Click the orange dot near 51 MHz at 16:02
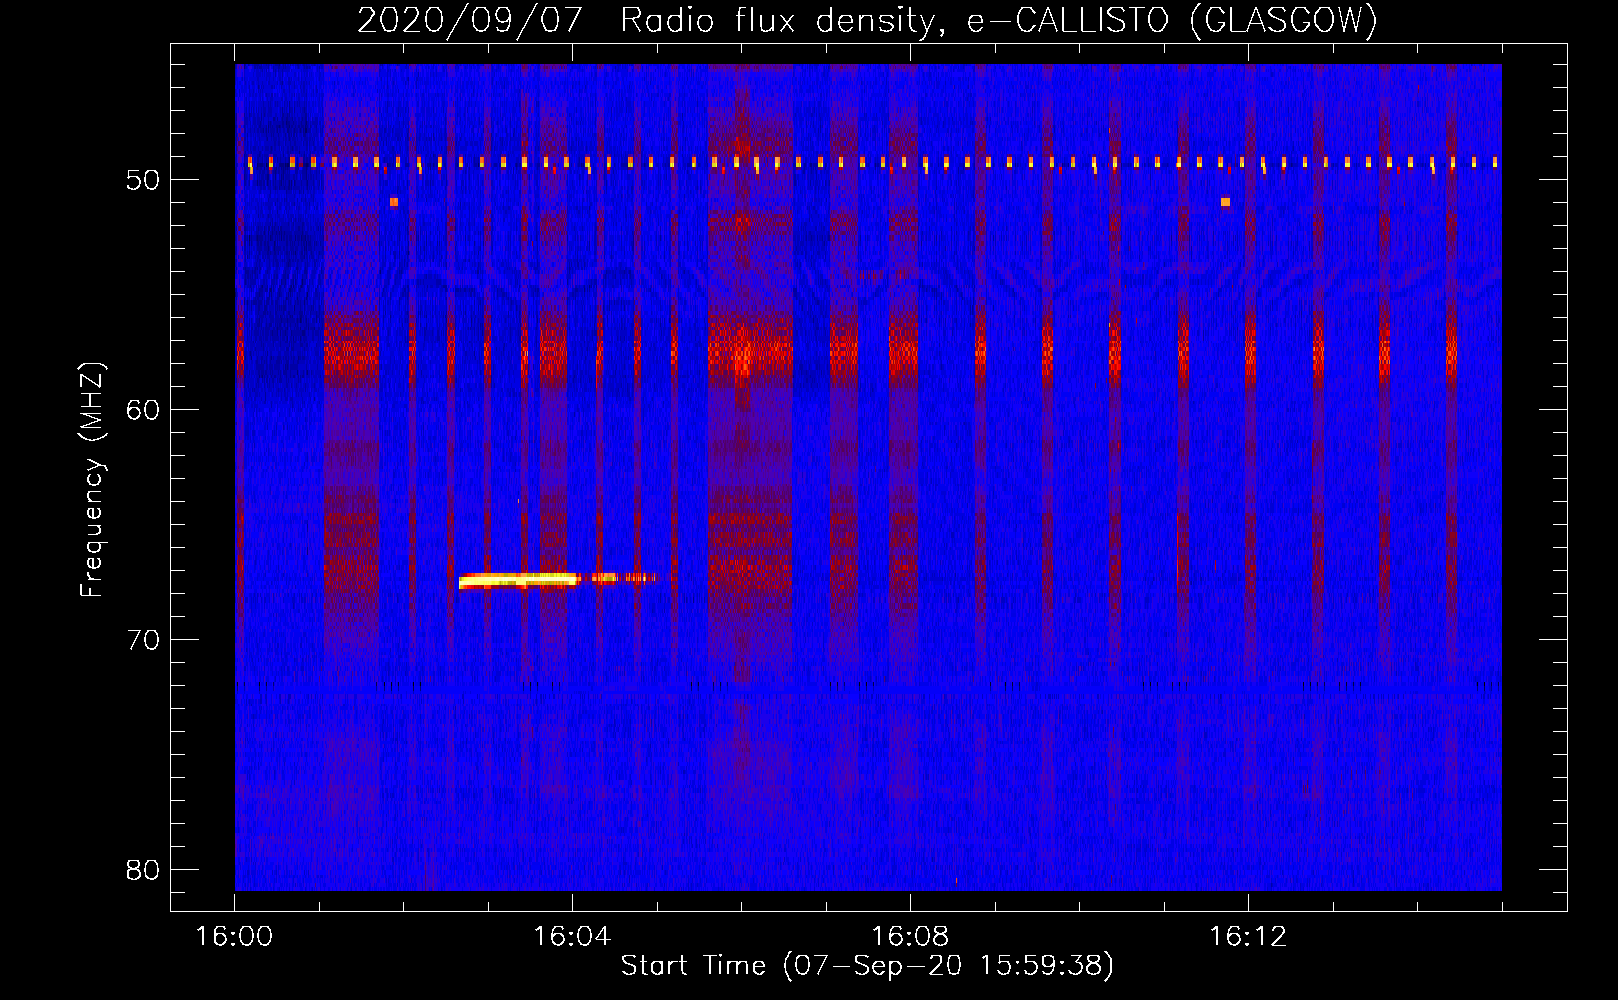 coord(394,202)
